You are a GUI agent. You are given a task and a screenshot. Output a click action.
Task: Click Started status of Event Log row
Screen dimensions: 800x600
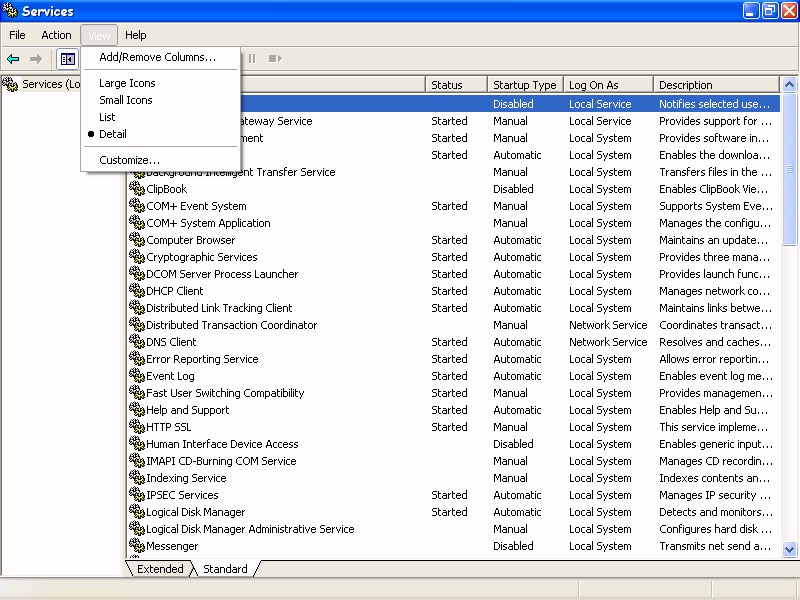(449, 376)
